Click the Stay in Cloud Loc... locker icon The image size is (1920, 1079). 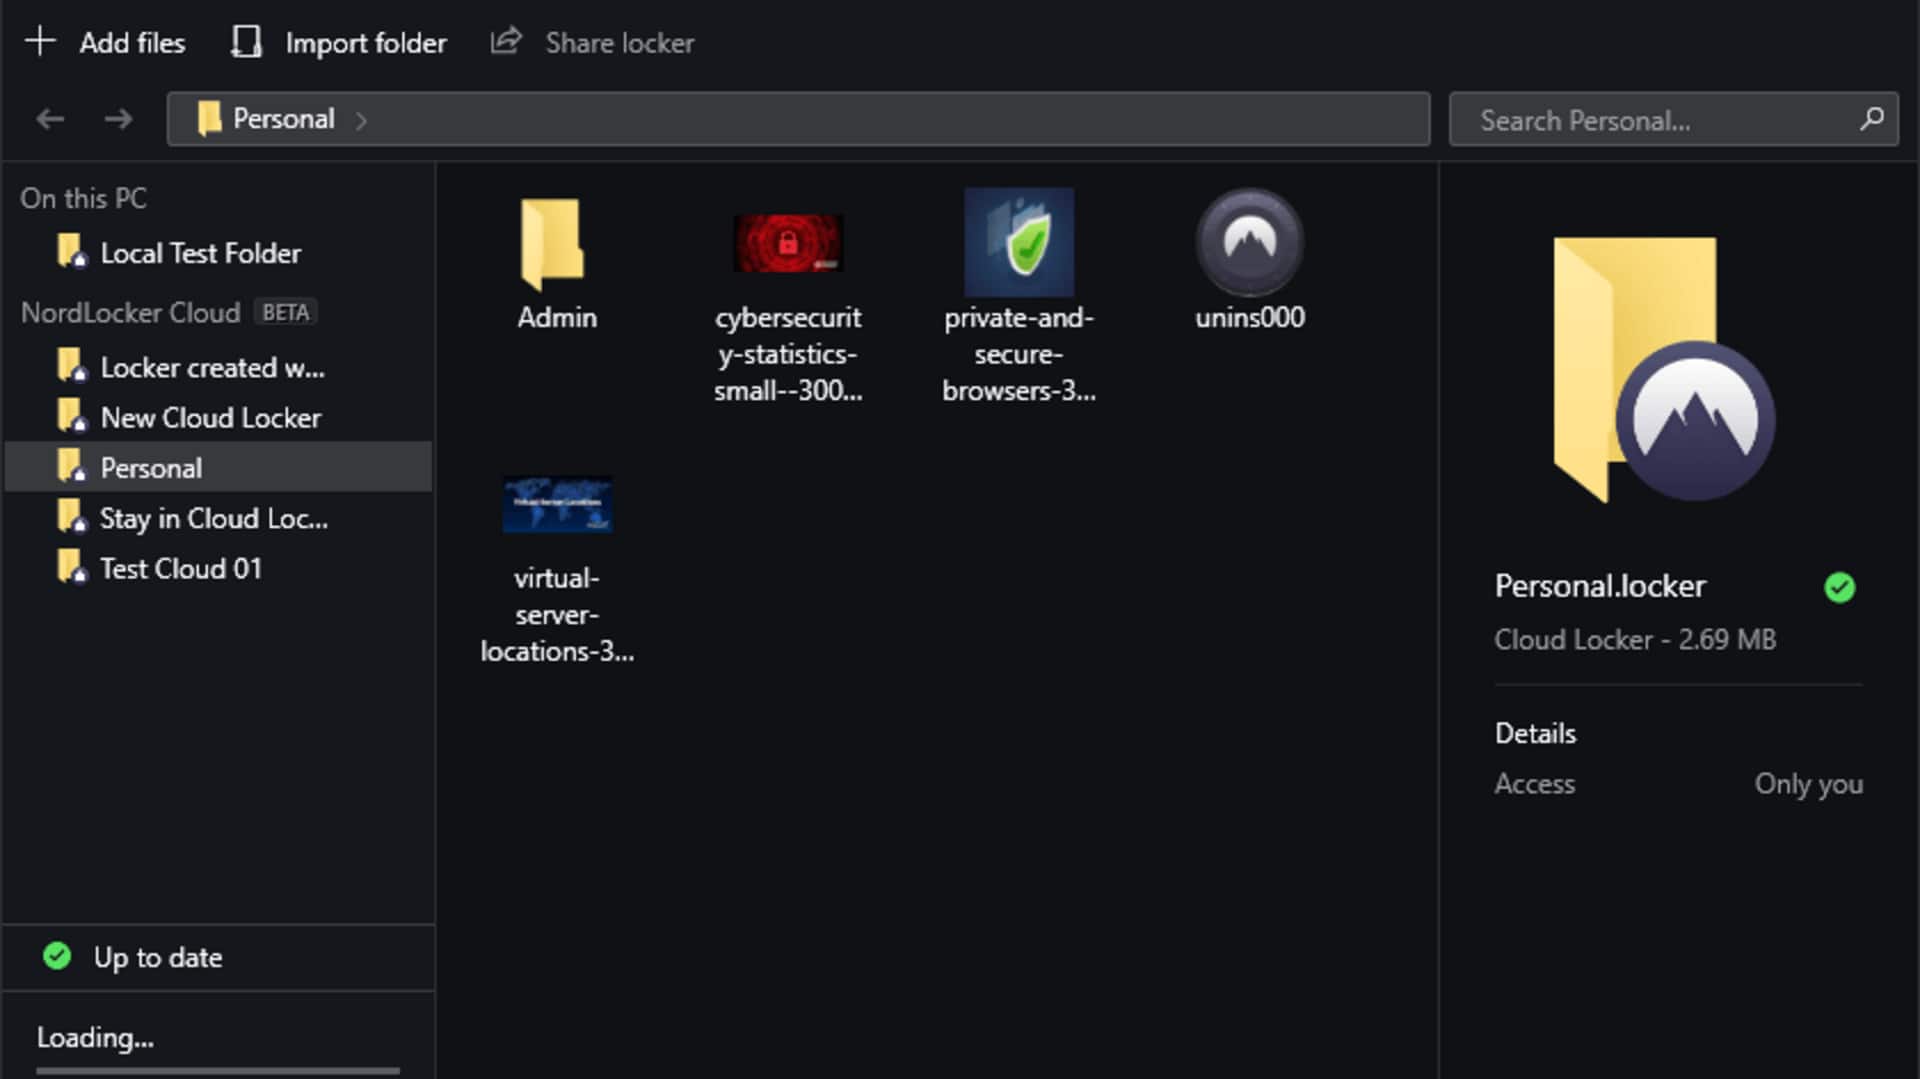point(72,517)
